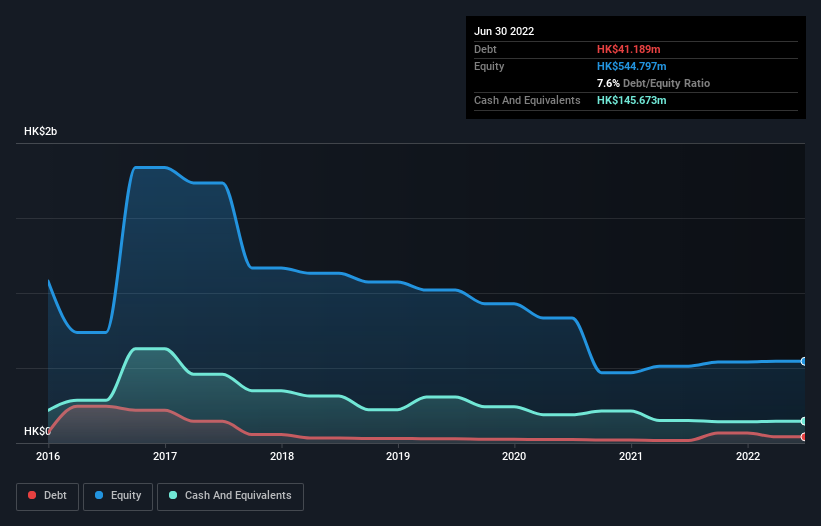
Task: Click the Jun 30 2022 tooltip date
Action: (x=504, y=31)
